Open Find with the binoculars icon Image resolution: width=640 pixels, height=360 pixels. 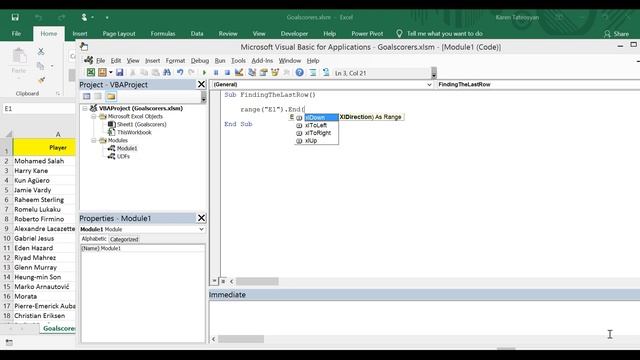pos(167,73)
